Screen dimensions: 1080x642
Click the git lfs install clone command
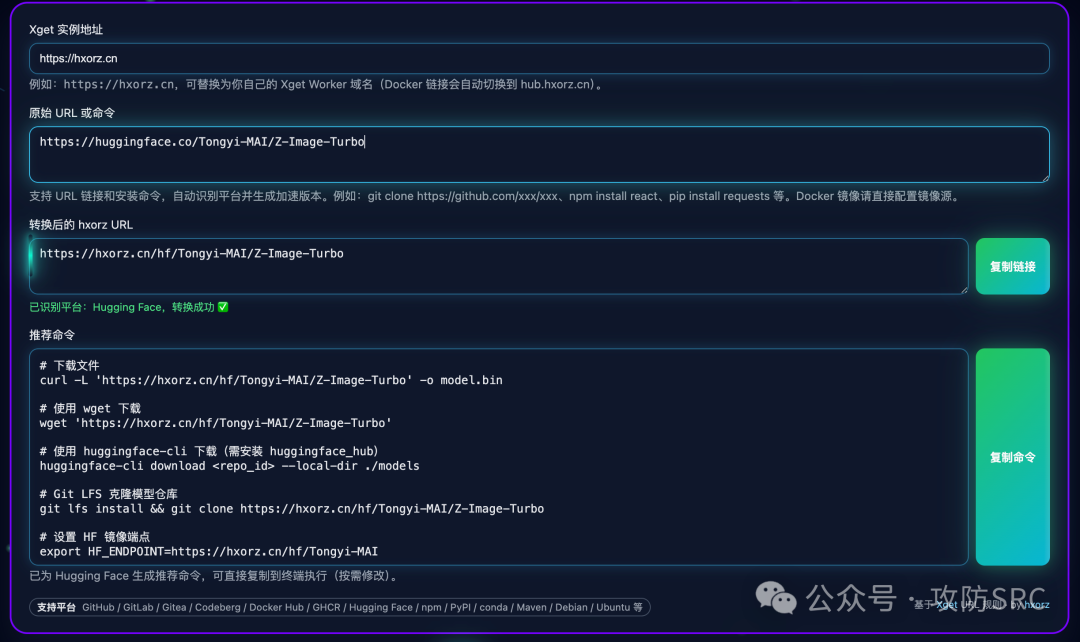[291, 509]
